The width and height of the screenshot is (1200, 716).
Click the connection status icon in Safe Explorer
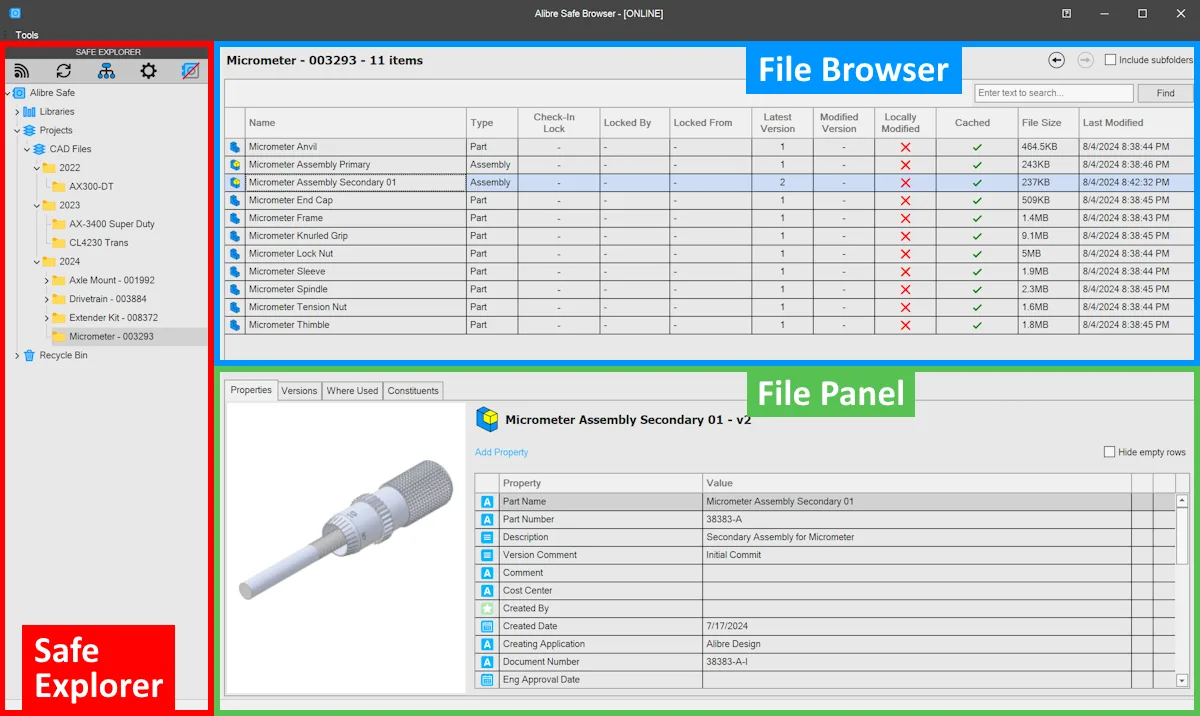coord(21,71)
